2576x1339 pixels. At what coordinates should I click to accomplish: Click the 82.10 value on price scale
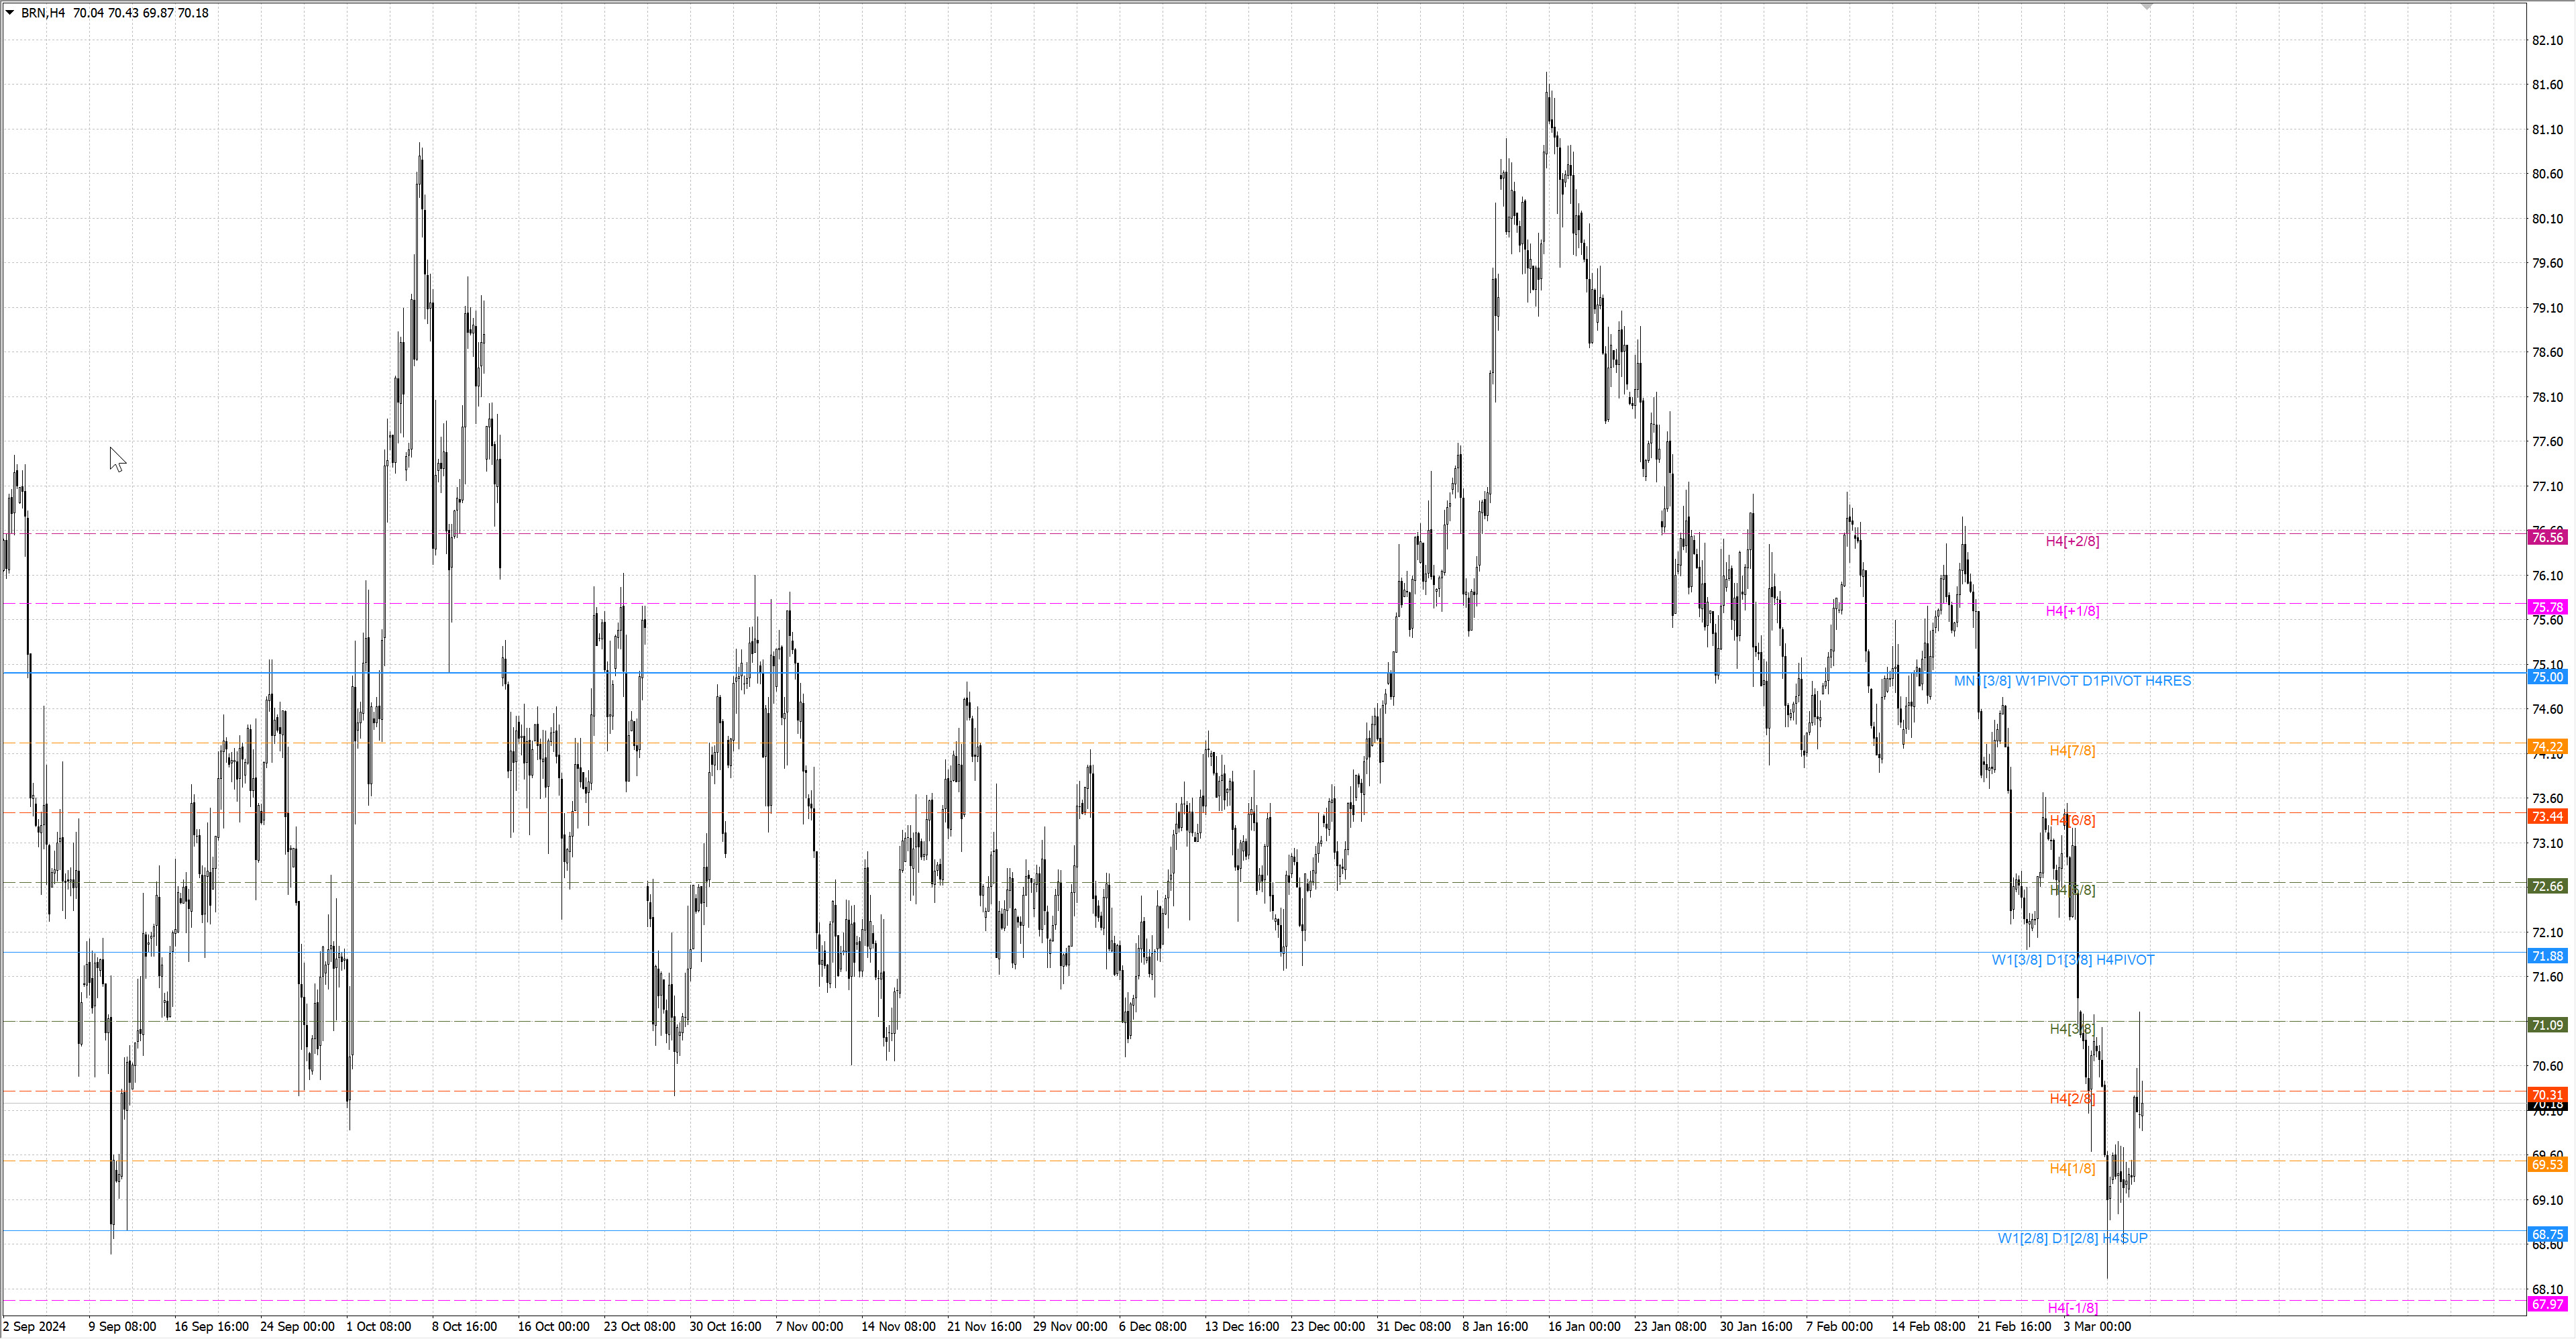[x=2547, y=40]
